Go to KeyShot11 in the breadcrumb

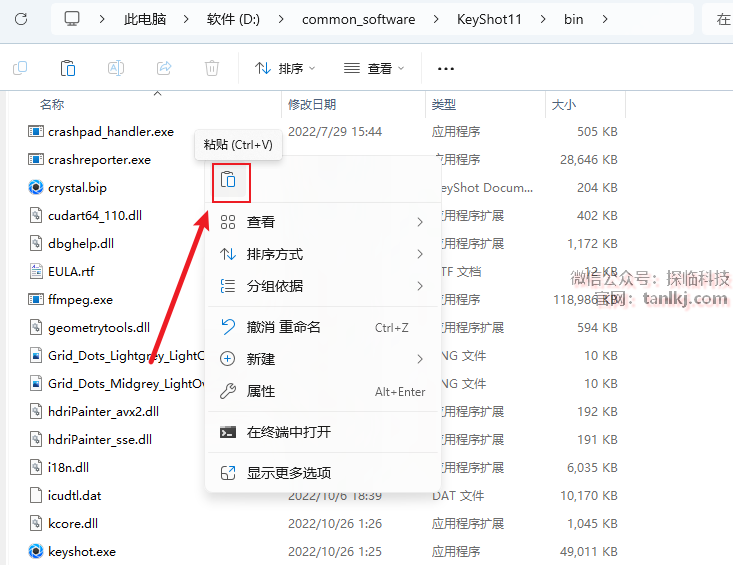(489, 19)
